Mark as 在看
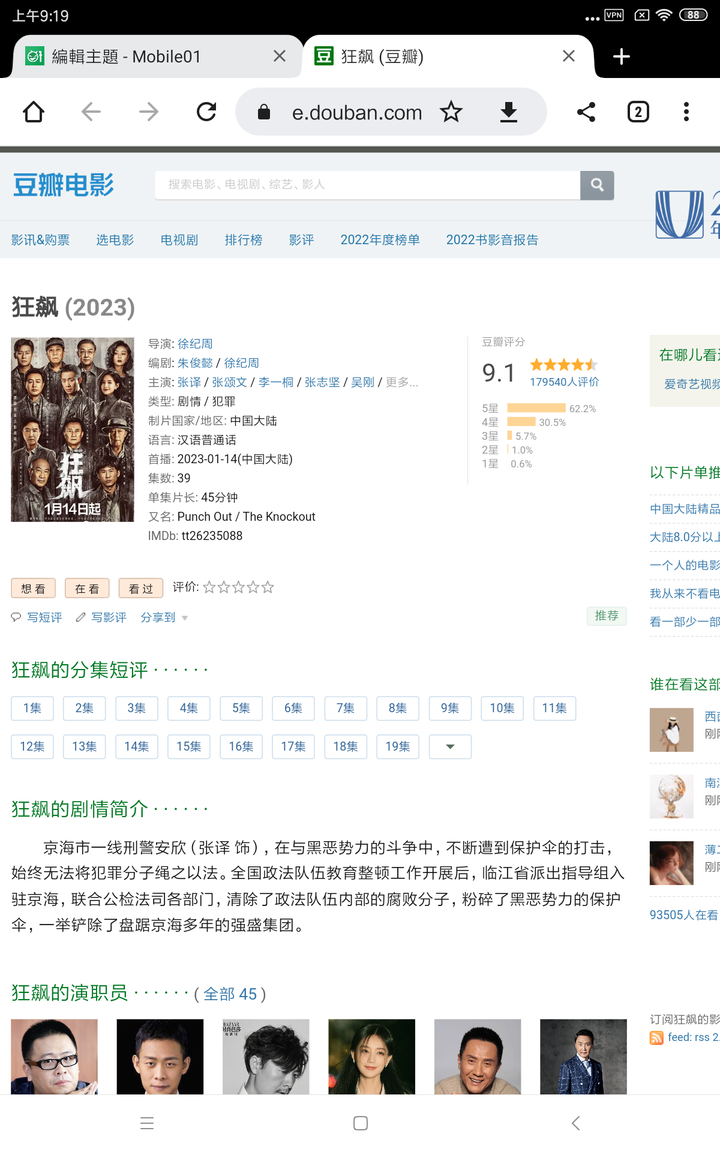The width and height of the screenshot is (720, 1152). (87, 588)
